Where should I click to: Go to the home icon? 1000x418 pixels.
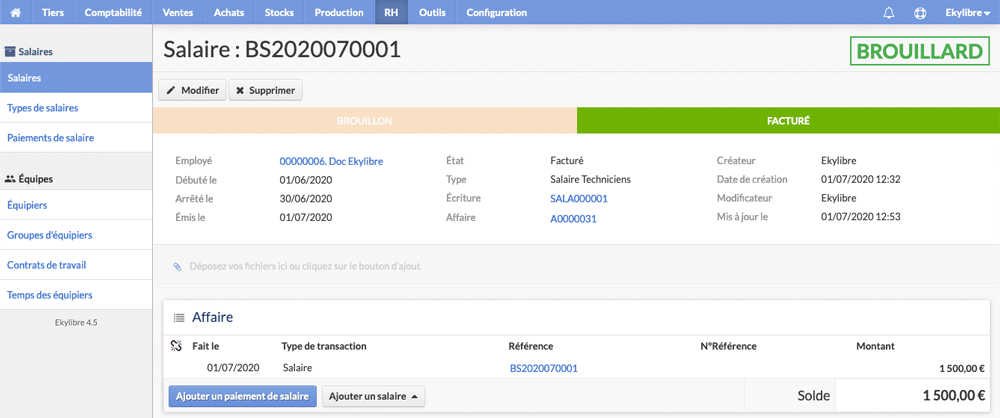tap(16, 12)
